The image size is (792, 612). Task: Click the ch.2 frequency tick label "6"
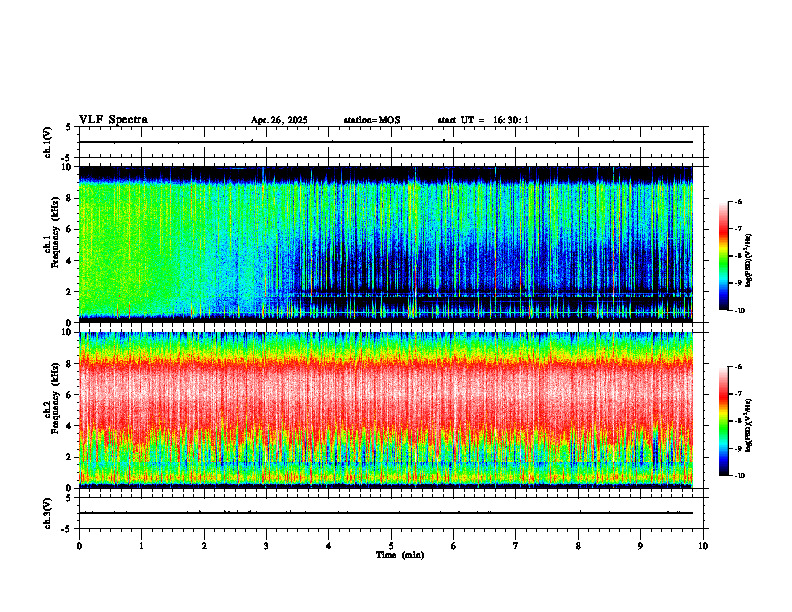[69, 395]
